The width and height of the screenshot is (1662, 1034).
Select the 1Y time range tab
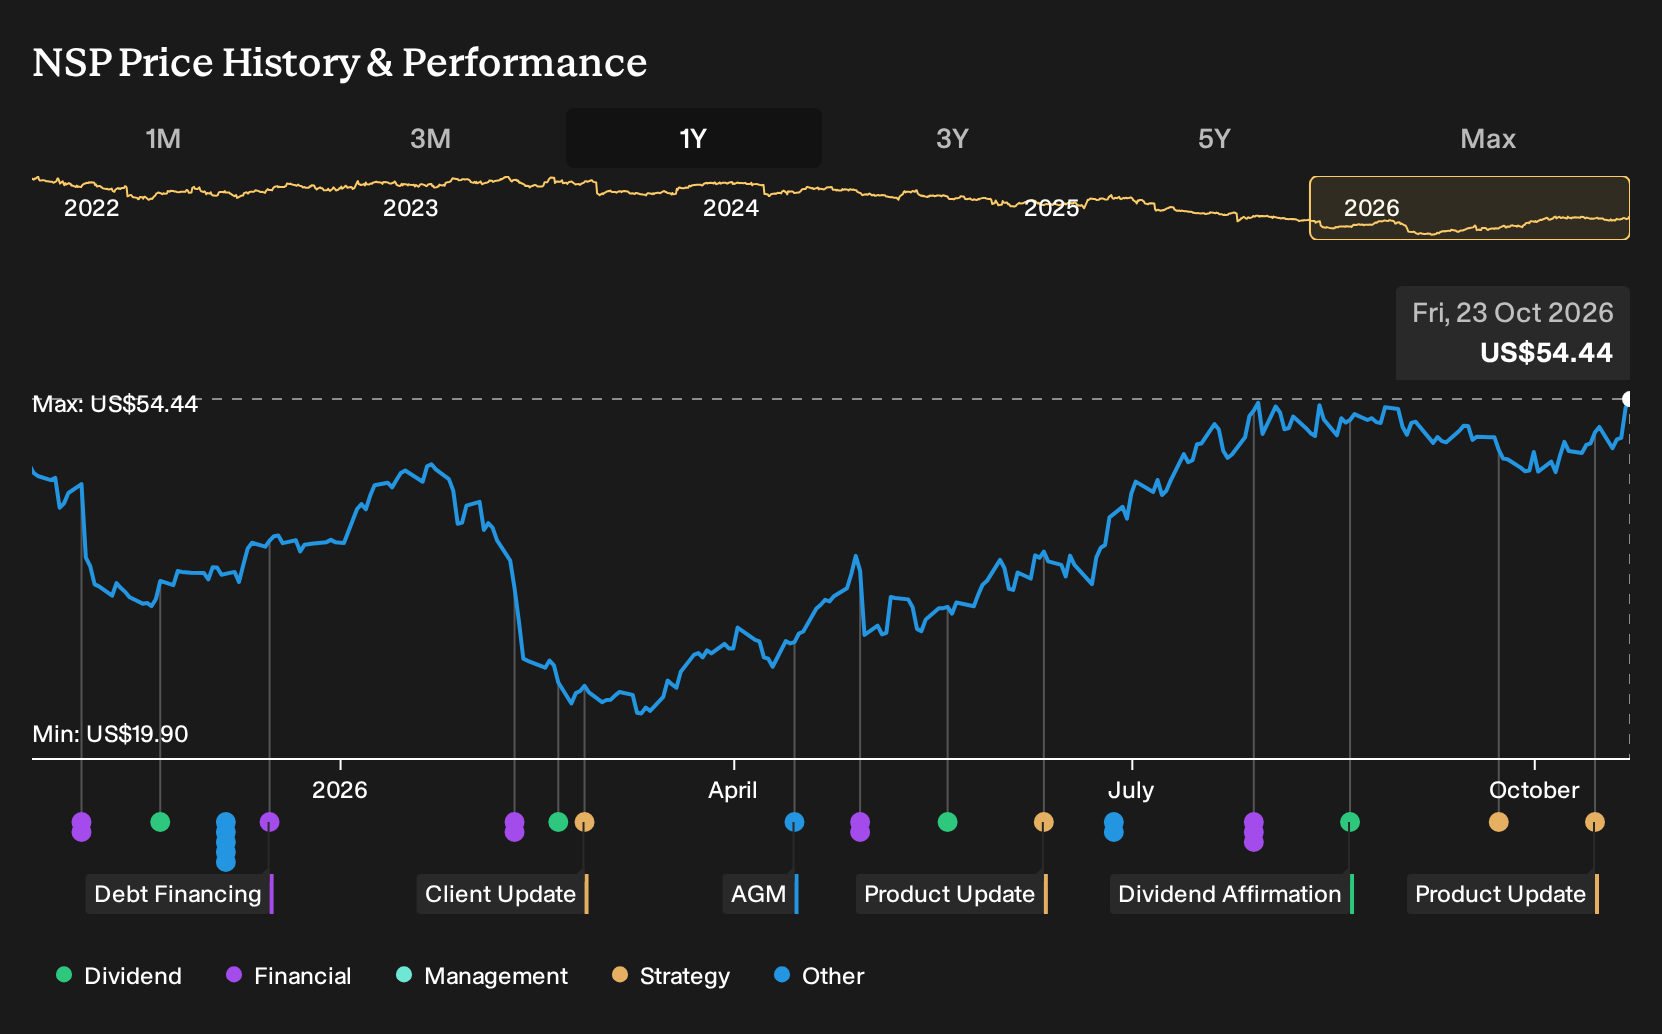point(694,138)
